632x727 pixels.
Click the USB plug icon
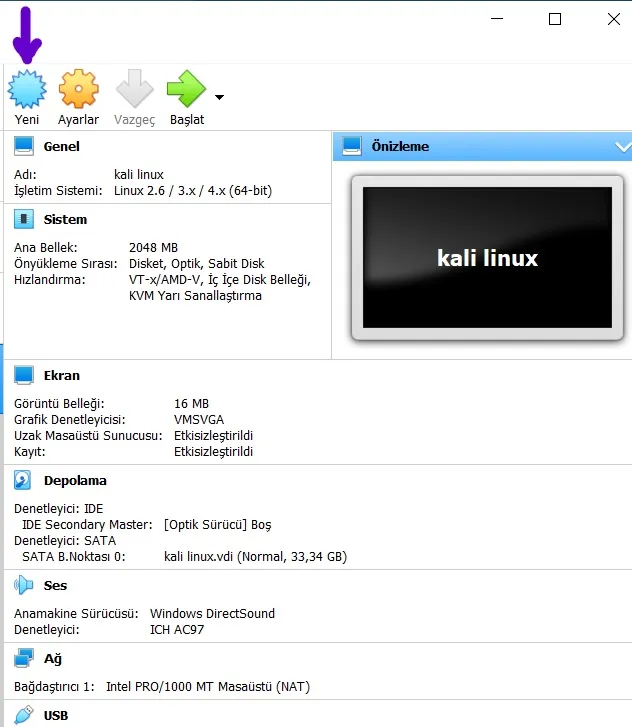(x=24, y=715)
